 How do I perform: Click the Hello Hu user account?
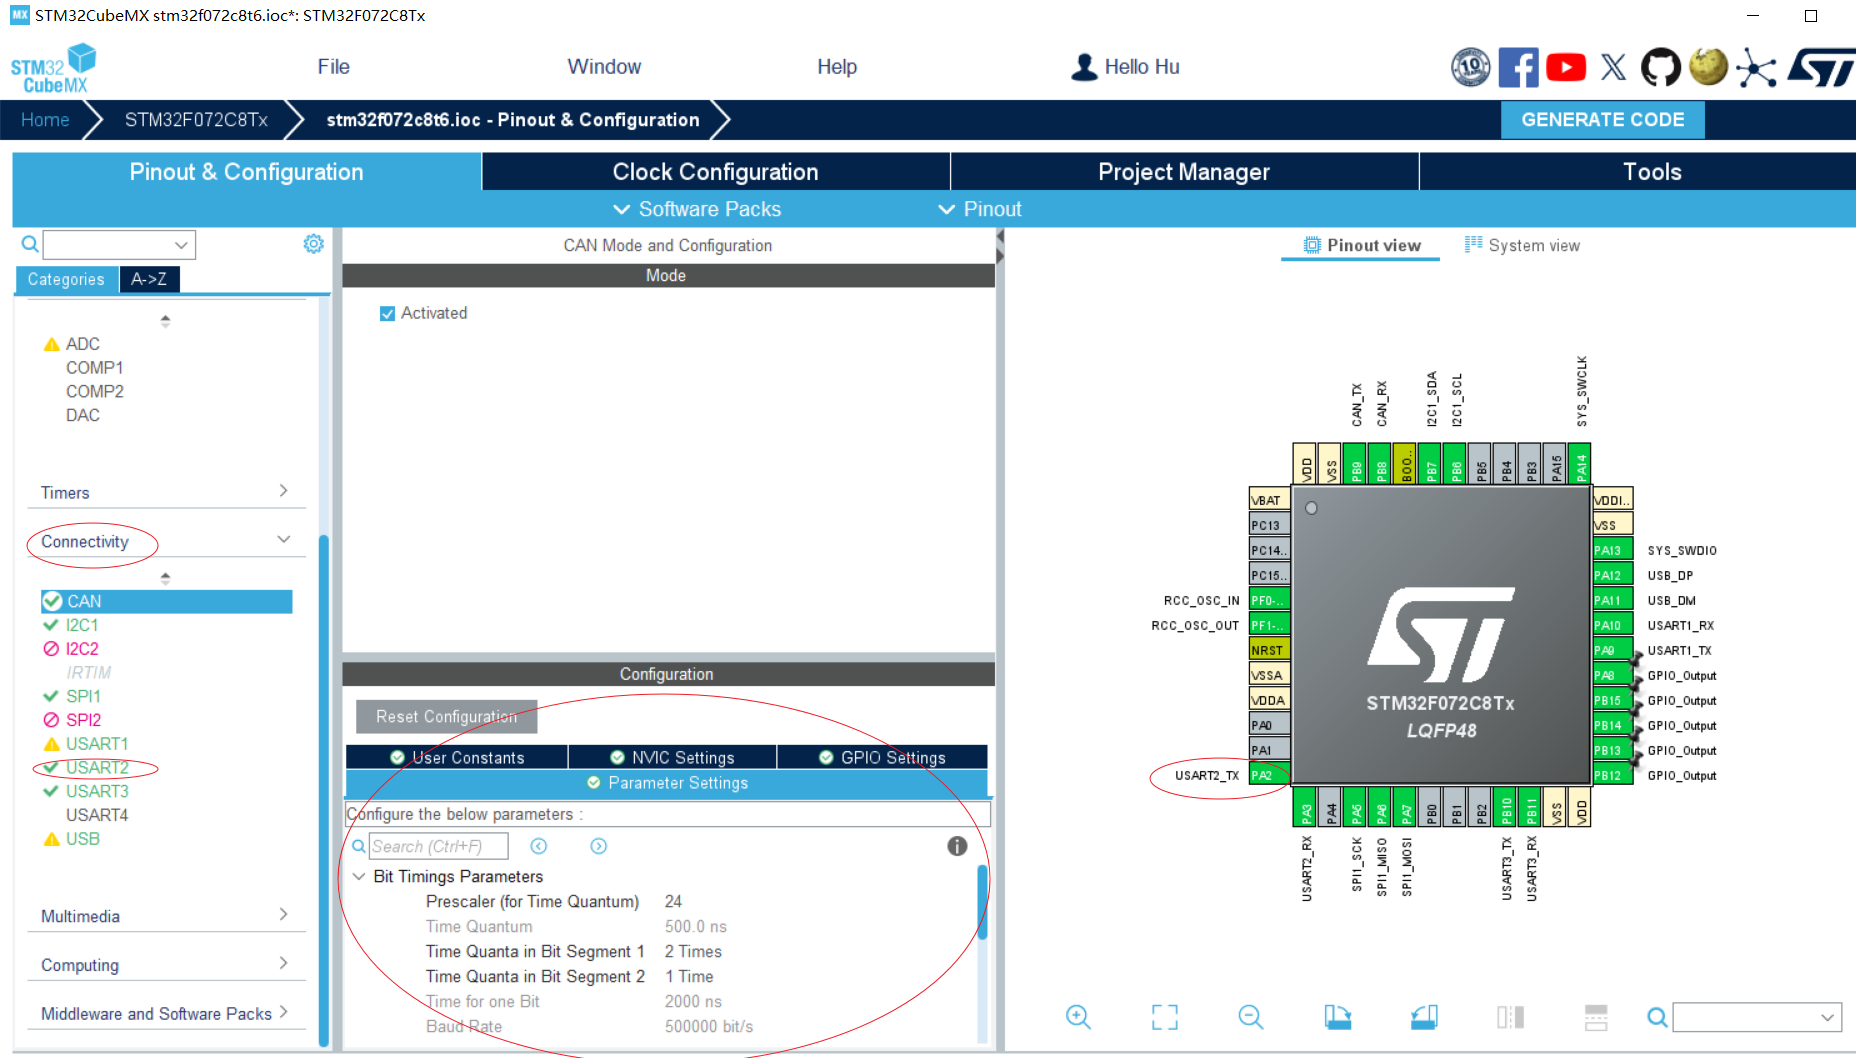coord(1125,67)
